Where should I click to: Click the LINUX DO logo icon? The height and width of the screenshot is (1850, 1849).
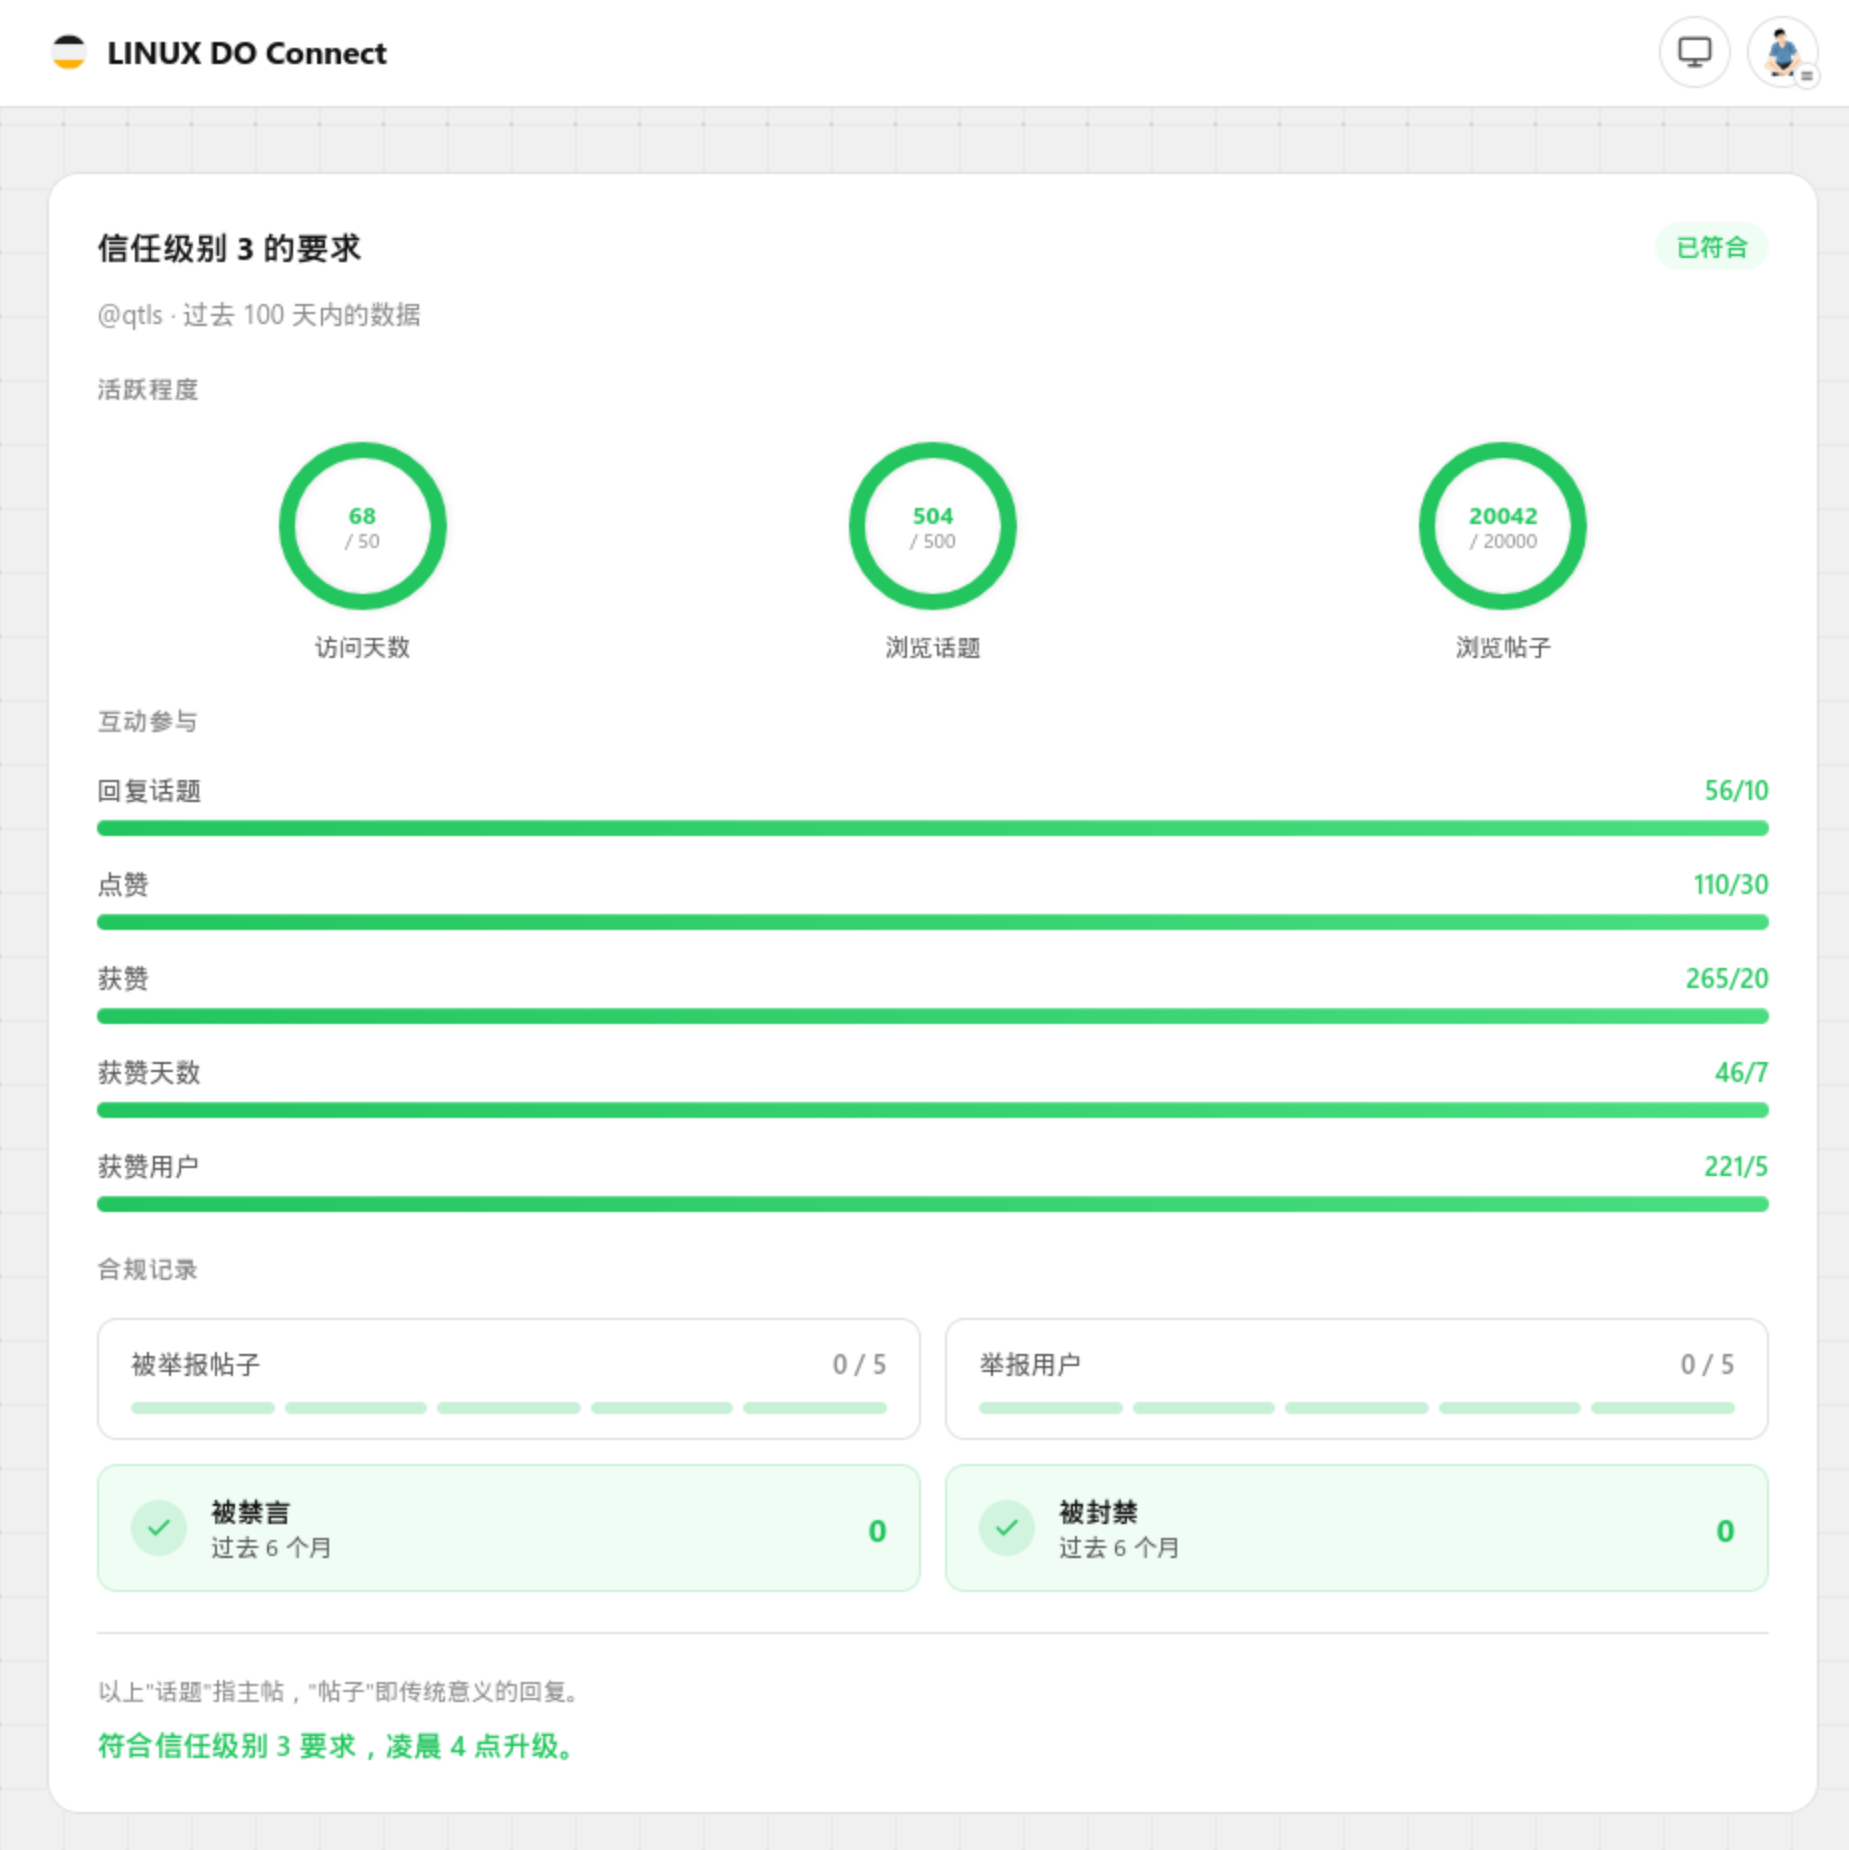pos(69,53)
